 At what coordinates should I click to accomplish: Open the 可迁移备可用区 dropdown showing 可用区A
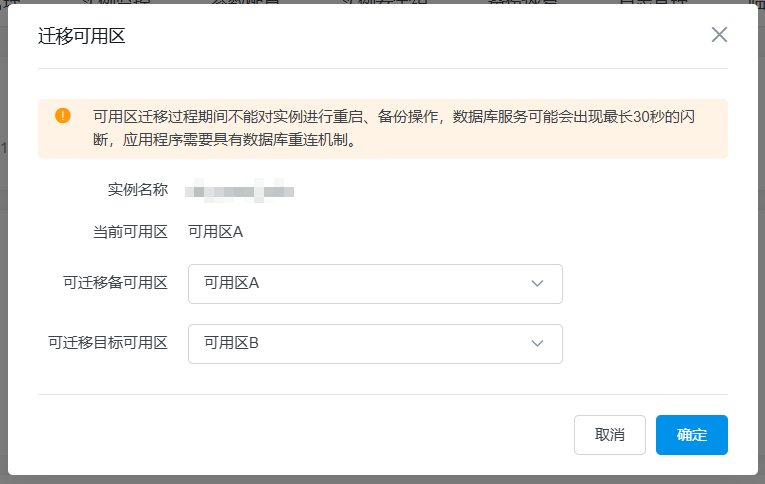(375, 284)
